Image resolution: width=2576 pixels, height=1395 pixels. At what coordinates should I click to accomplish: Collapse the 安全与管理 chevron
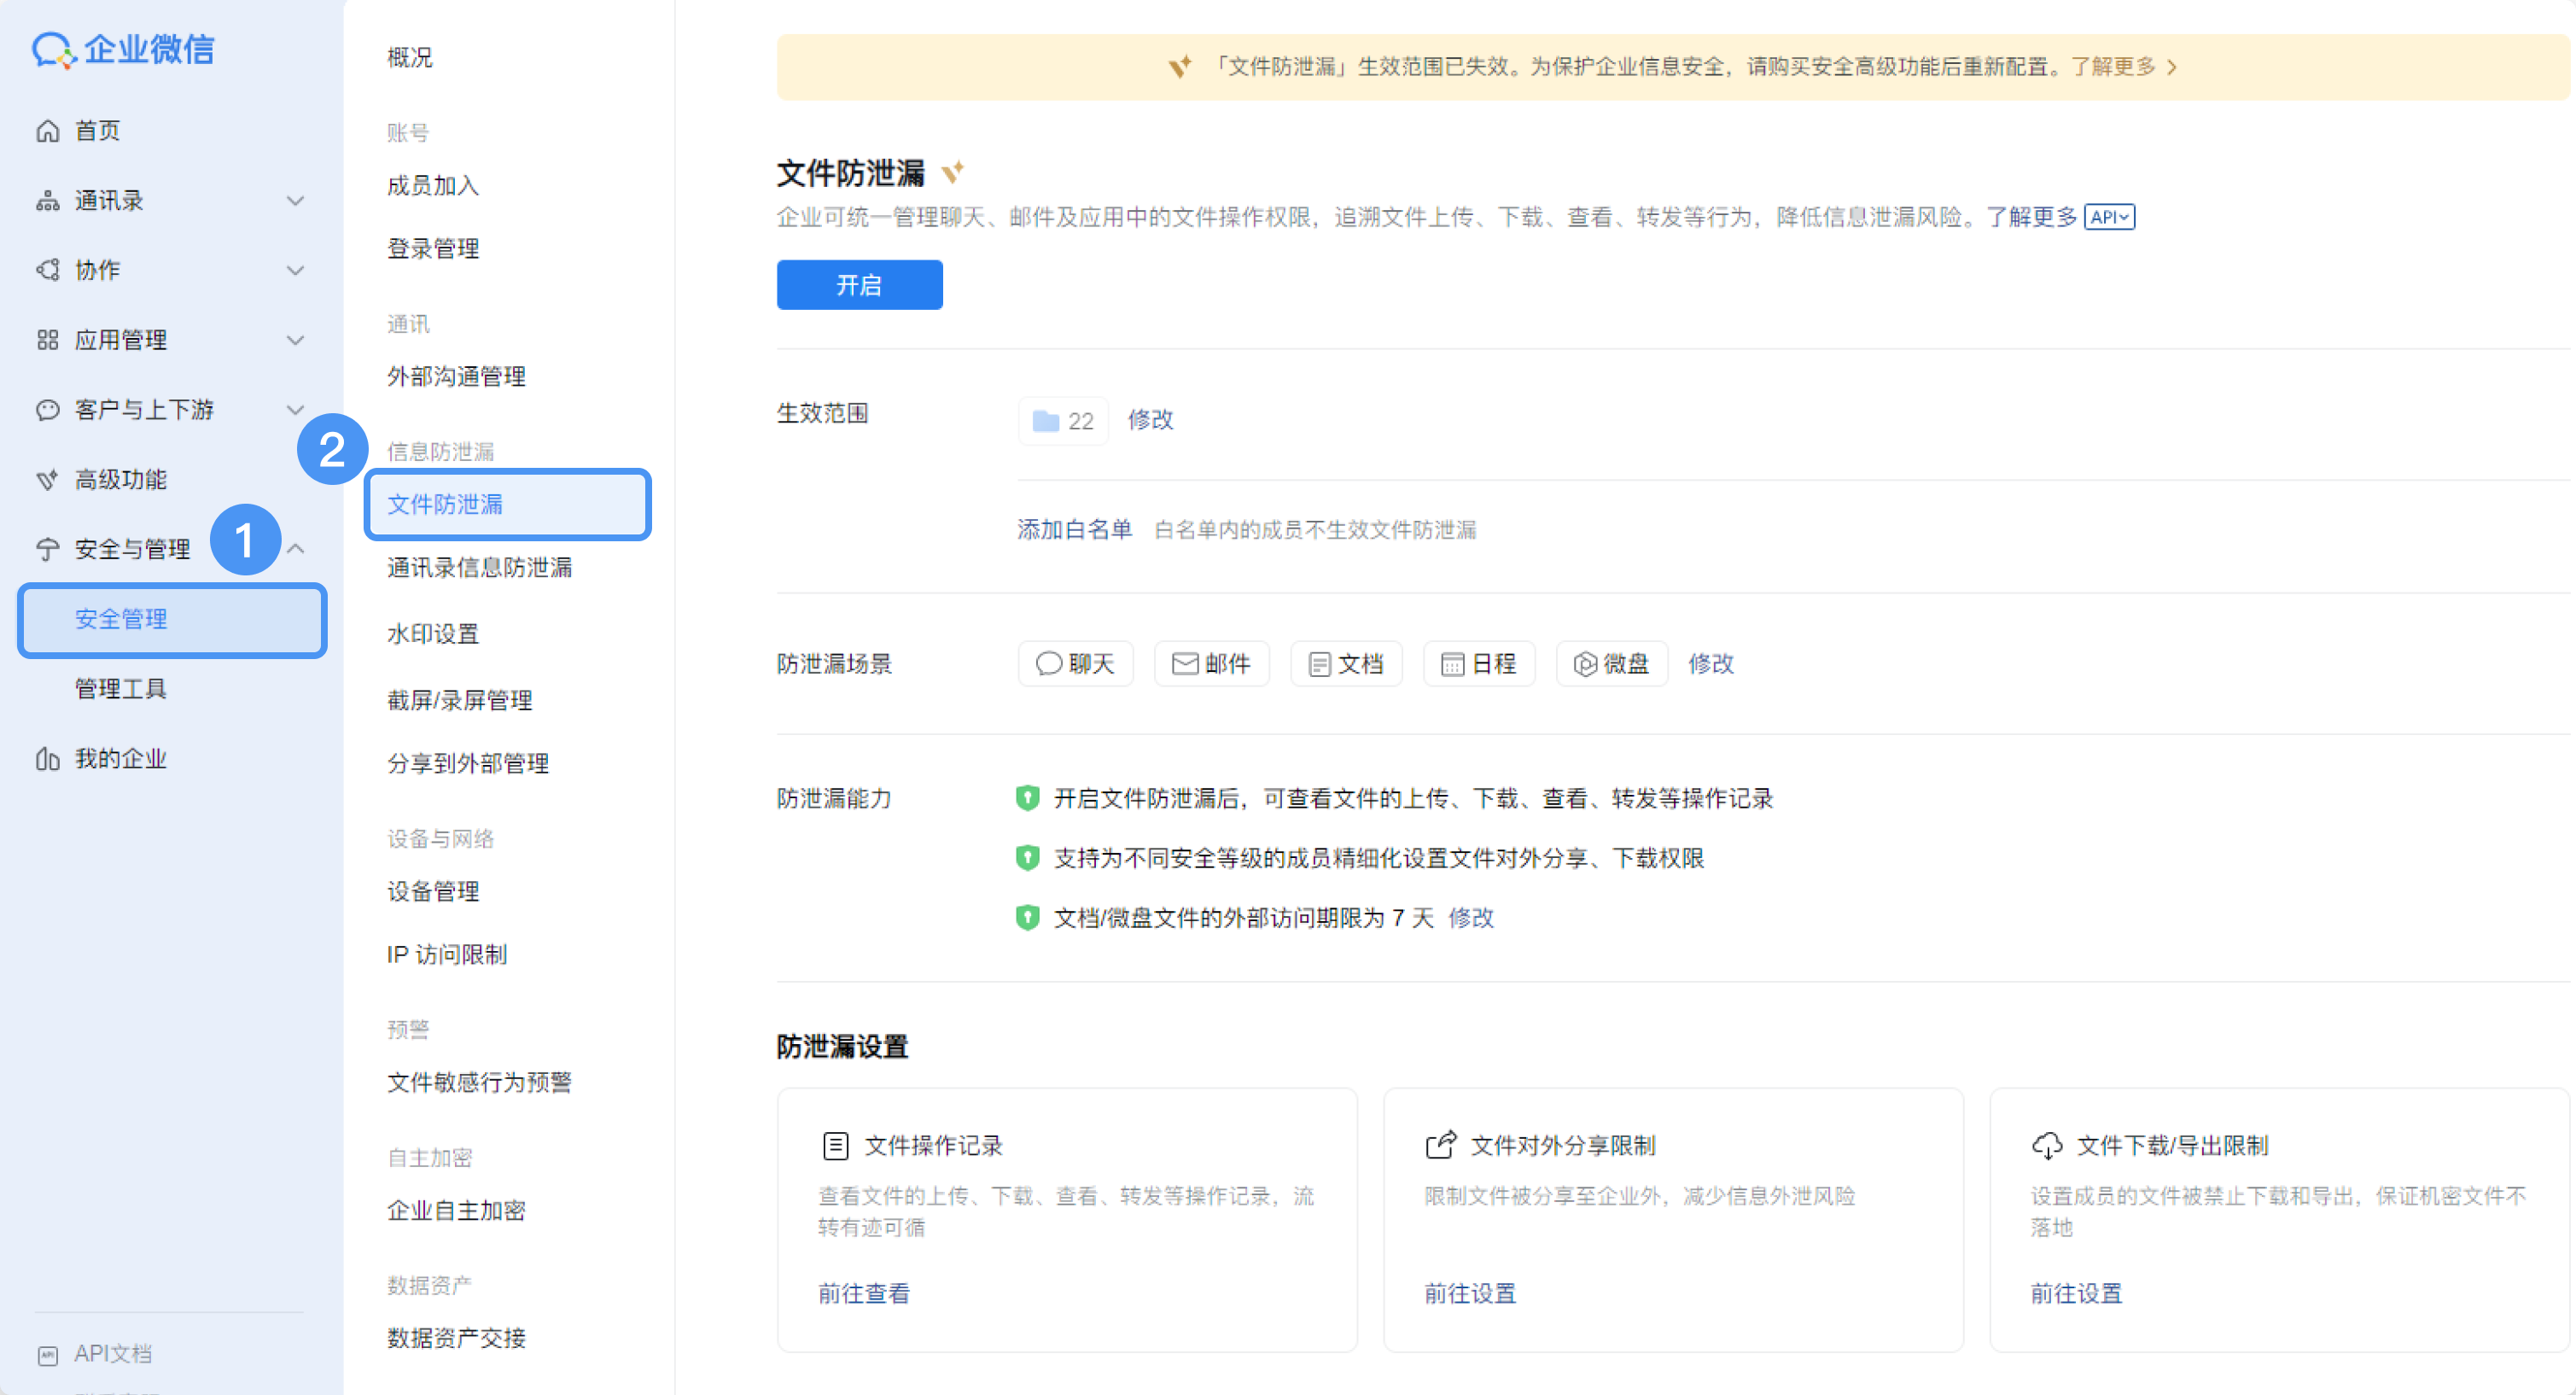tap(295, 549)
